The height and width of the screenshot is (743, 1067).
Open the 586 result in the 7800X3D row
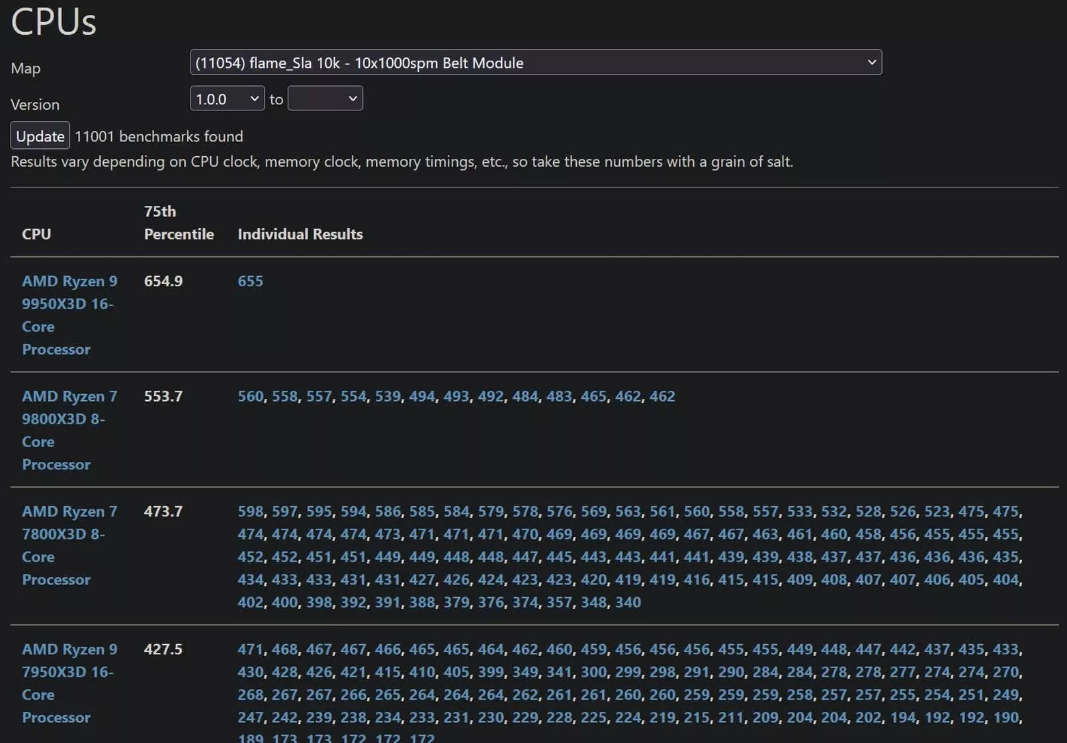click(x=388, y=511)
